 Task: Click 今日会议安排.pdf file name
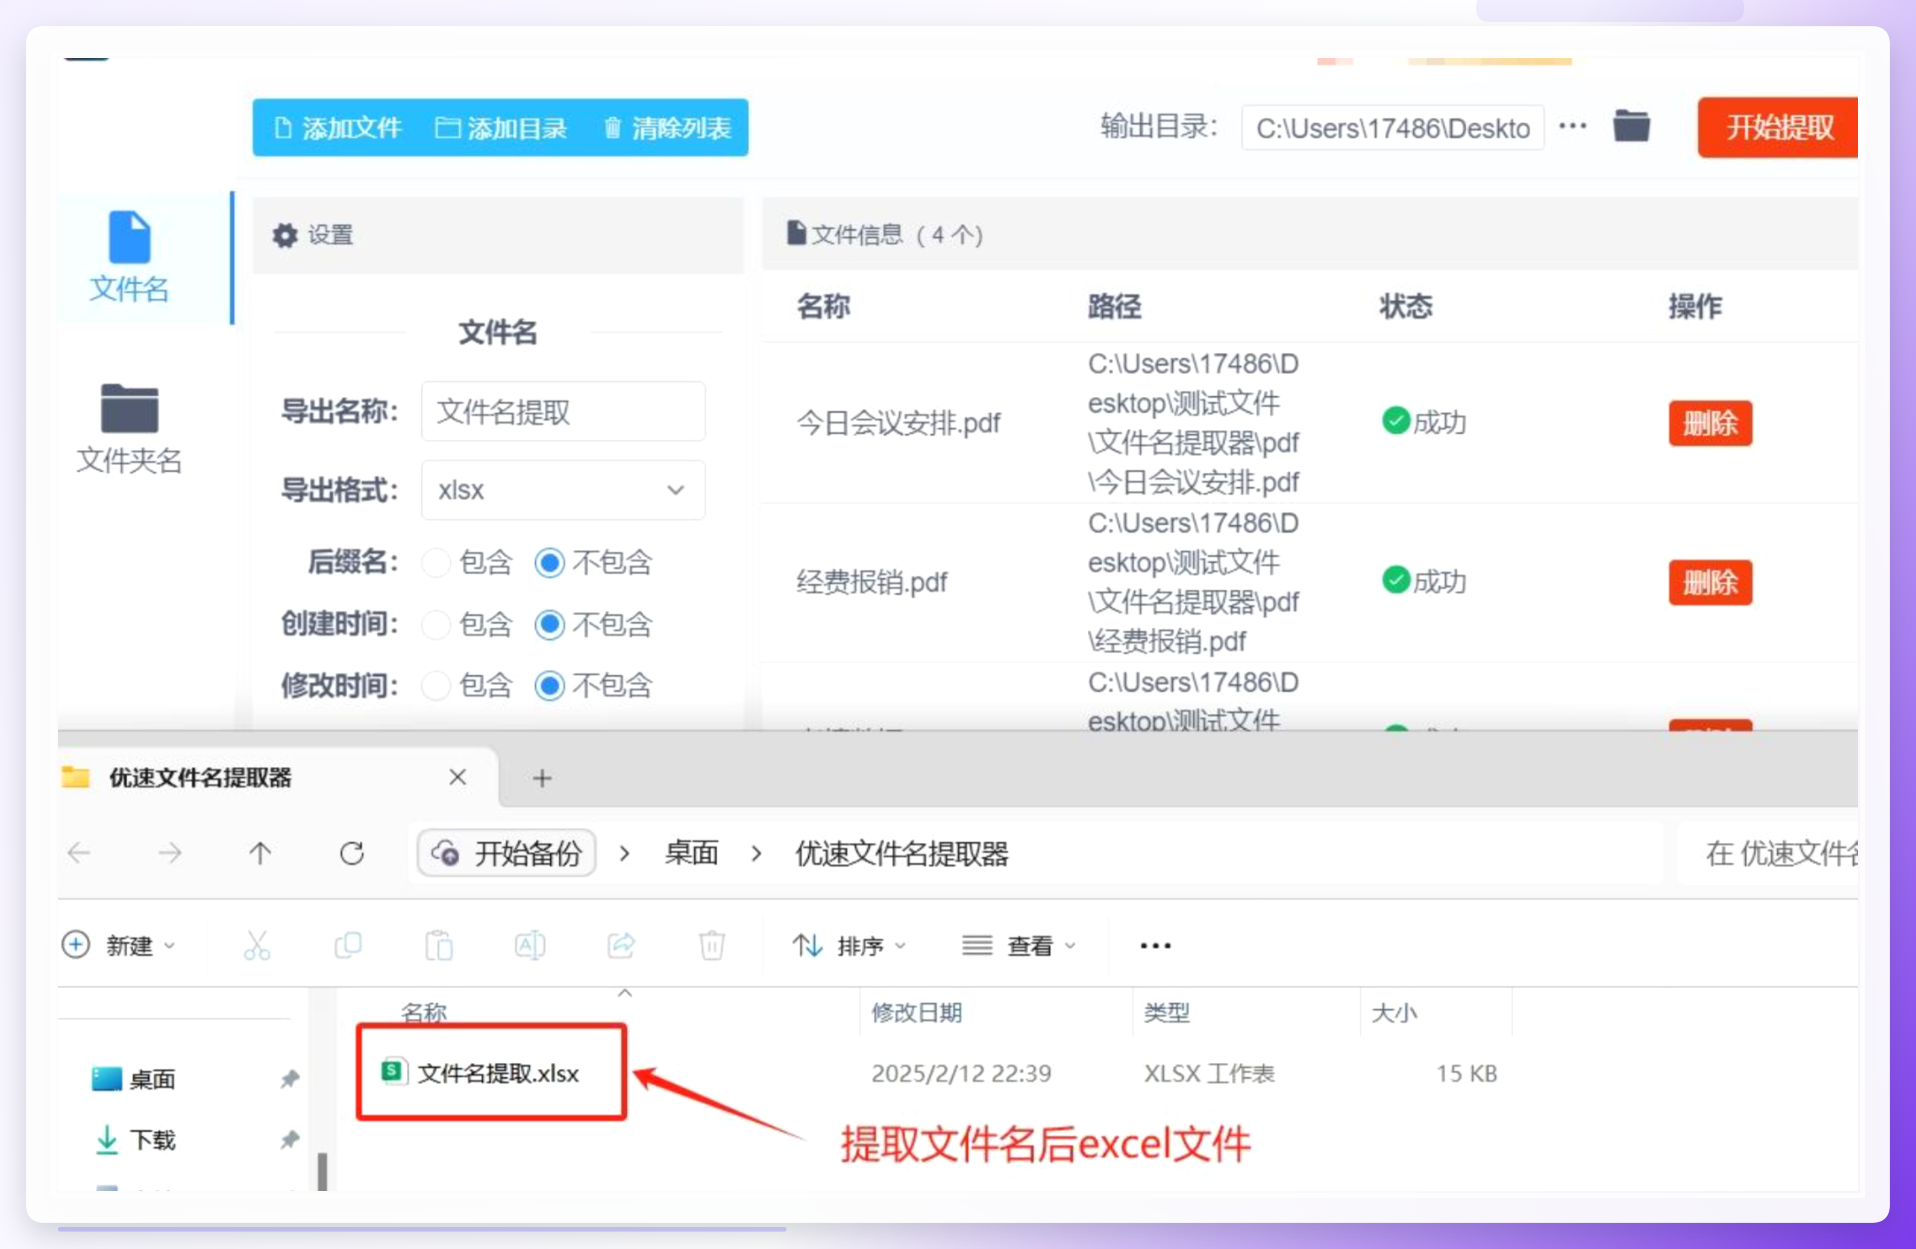click(898, 423)
